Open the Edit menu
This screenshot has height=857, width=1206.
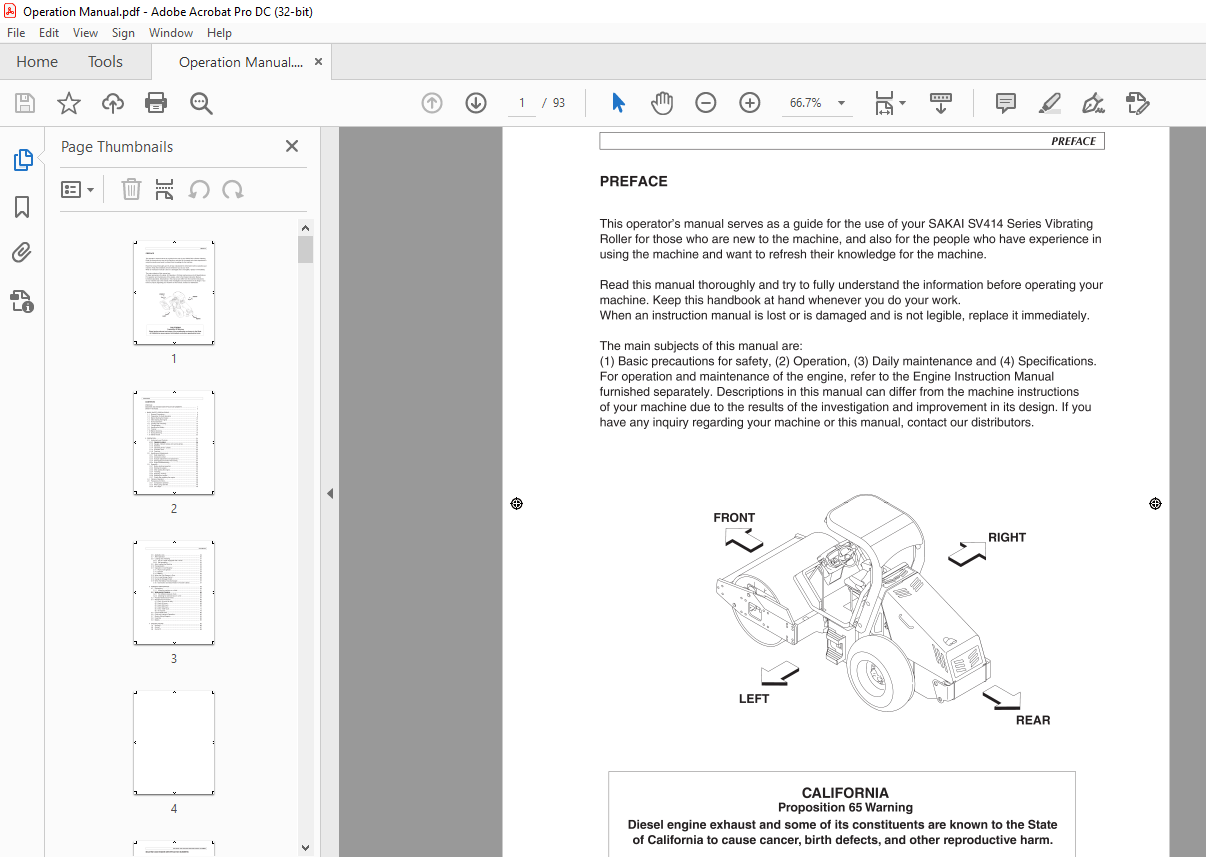(49, 33)
